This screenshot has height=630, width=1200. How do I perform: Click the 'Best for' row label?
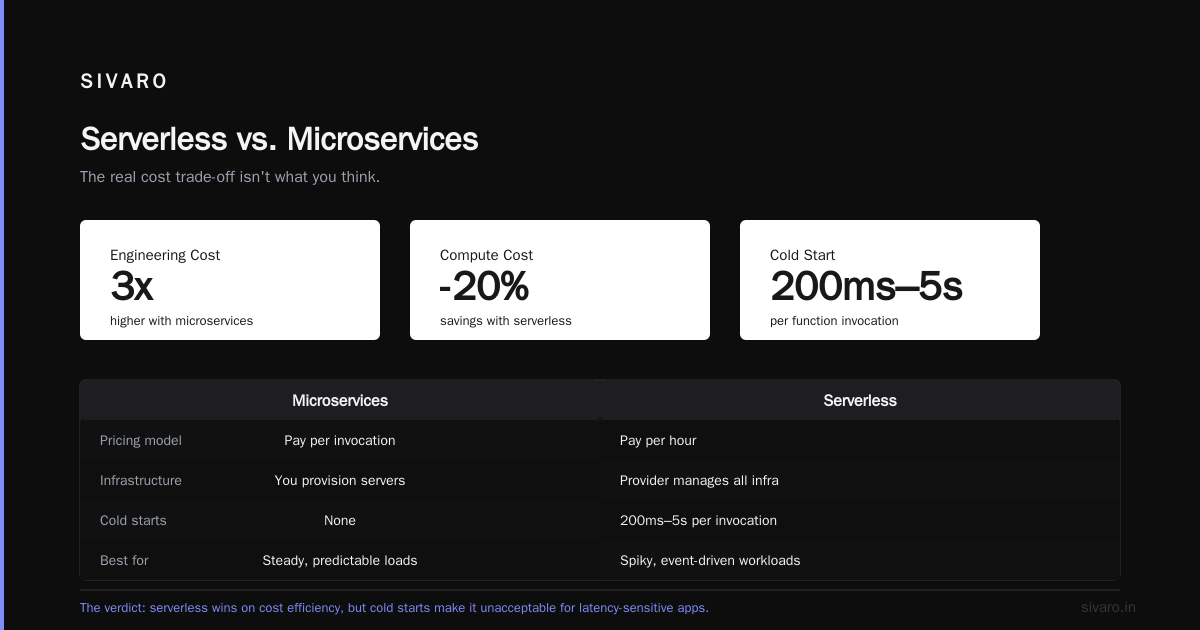pos(124,560)
